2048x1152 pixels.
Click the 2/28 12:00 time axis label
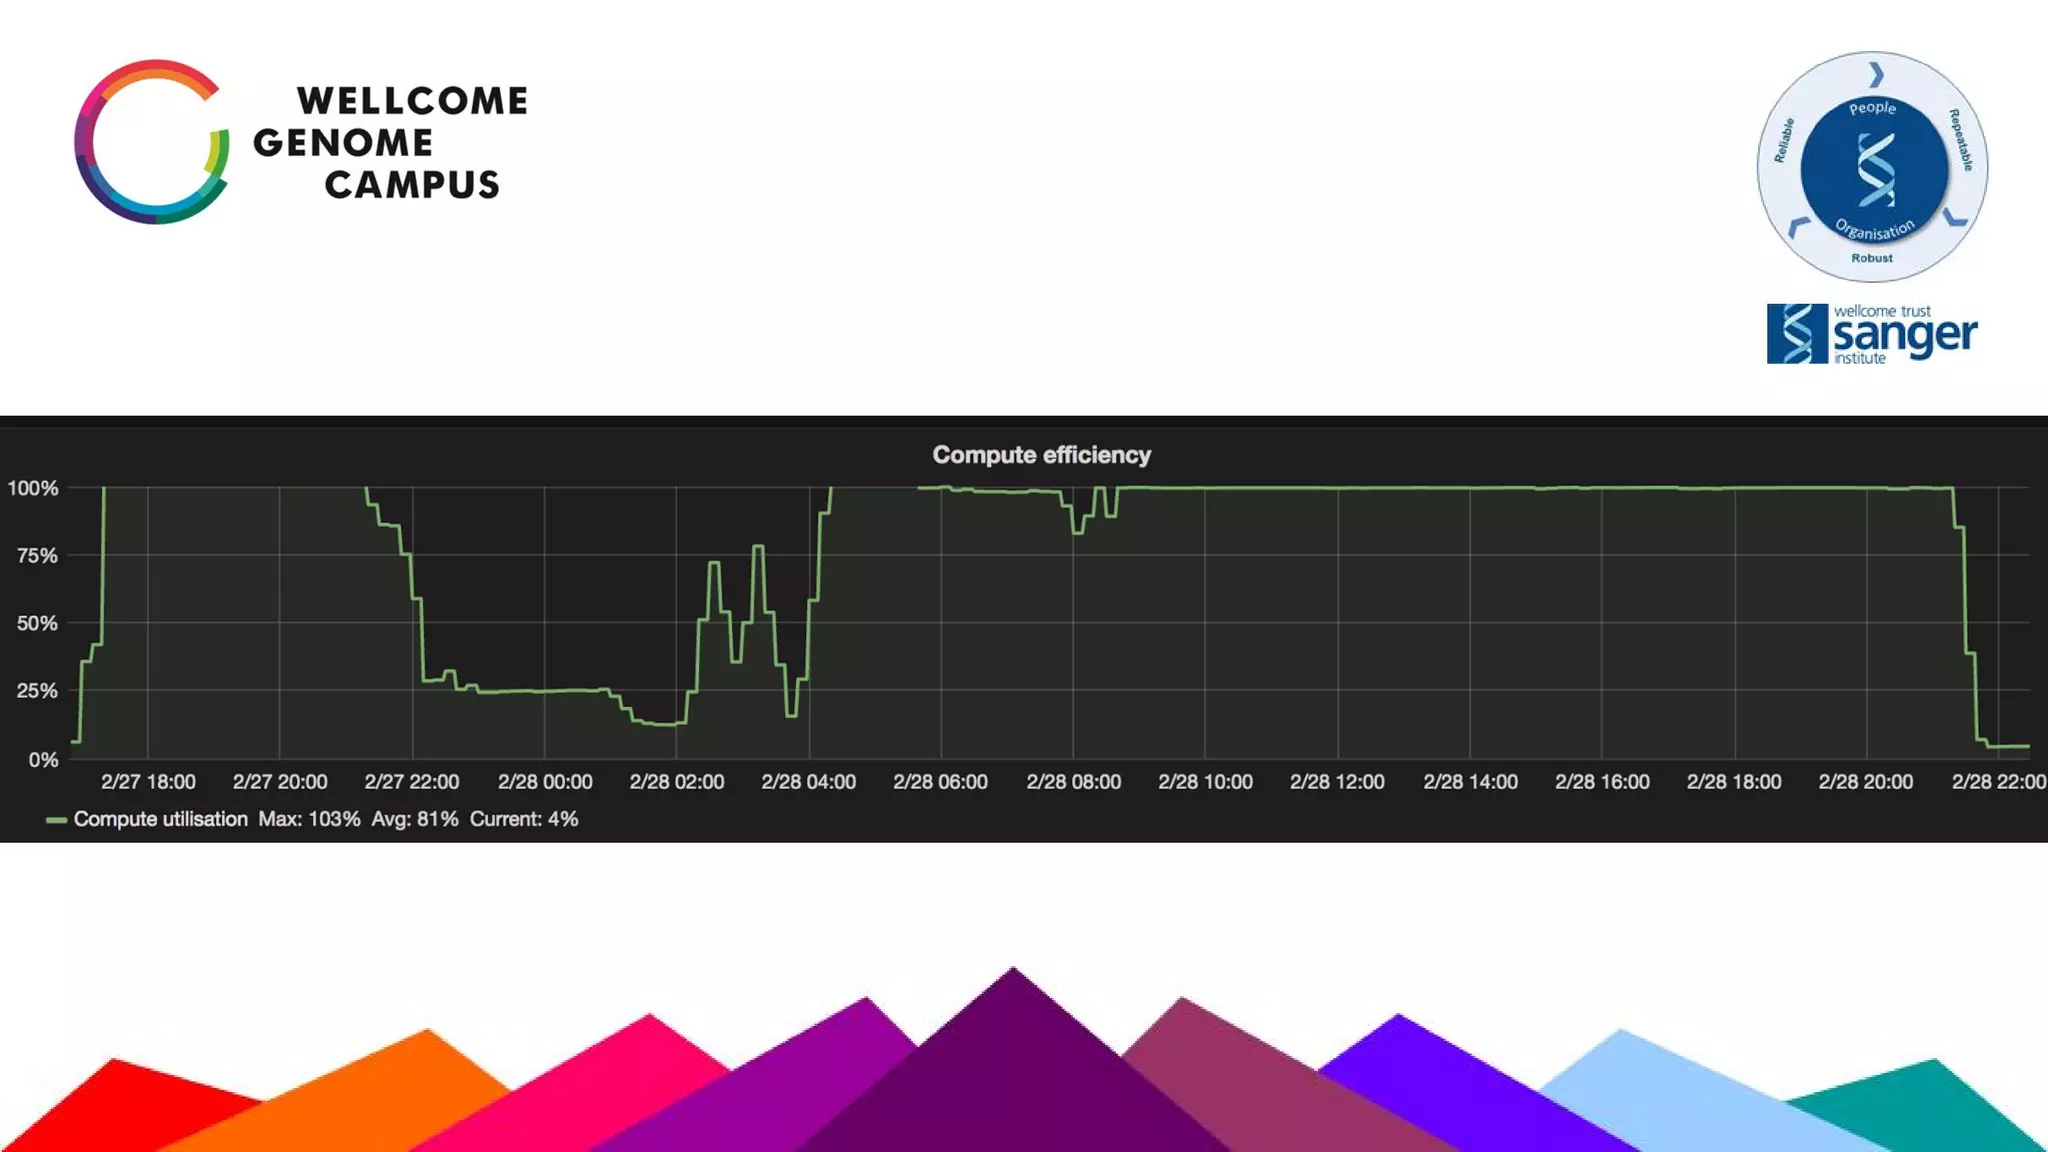point(1337,782)
